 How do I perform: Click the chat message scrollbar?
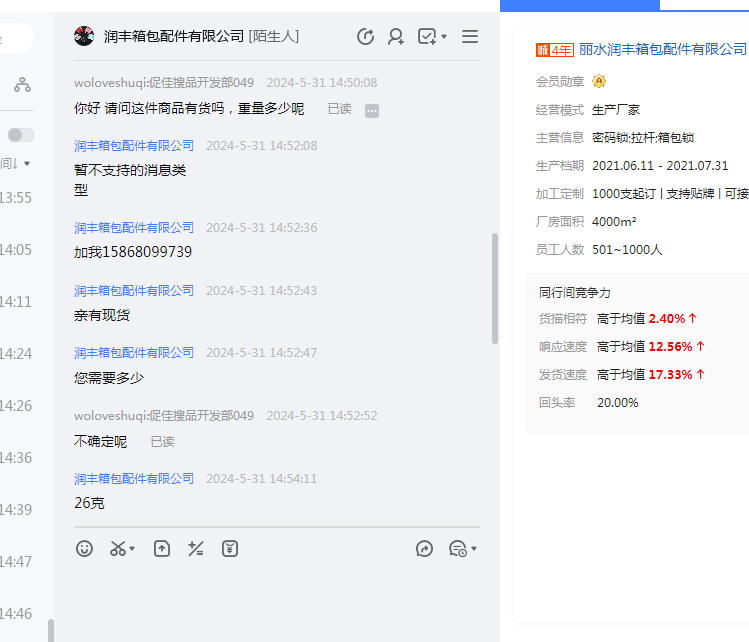click(x=494, y=290)
